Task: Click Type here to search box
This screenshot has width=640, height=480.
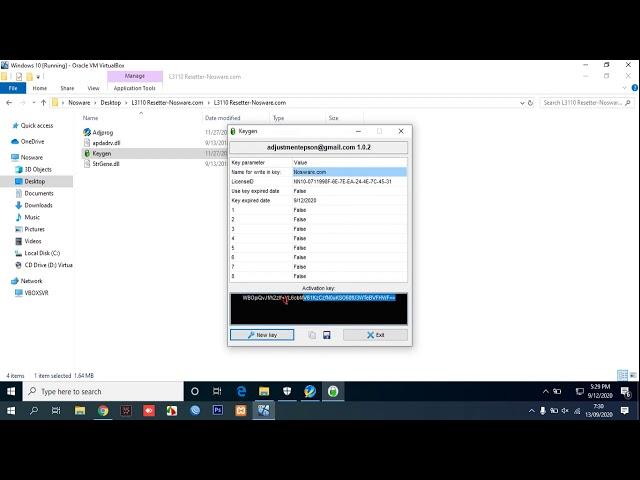Action: tap(103, 391)
